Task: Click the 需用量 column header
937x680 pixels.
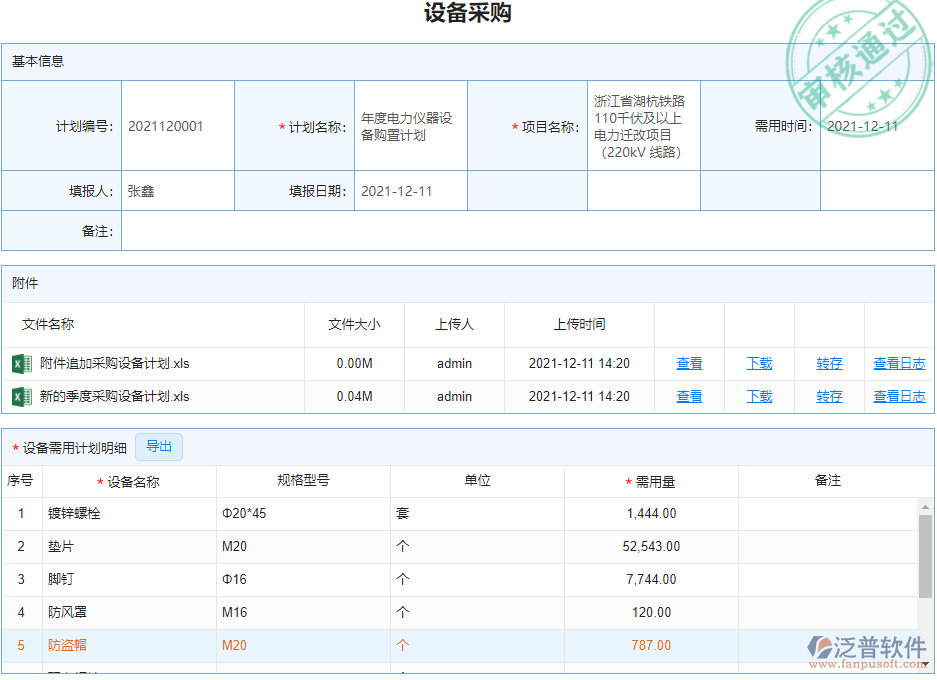Action: pos(651,480)
